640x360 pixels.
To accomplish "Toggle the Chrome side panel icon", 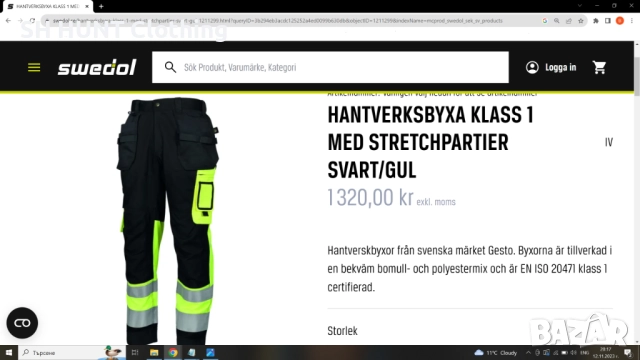I will click(607, 20).
